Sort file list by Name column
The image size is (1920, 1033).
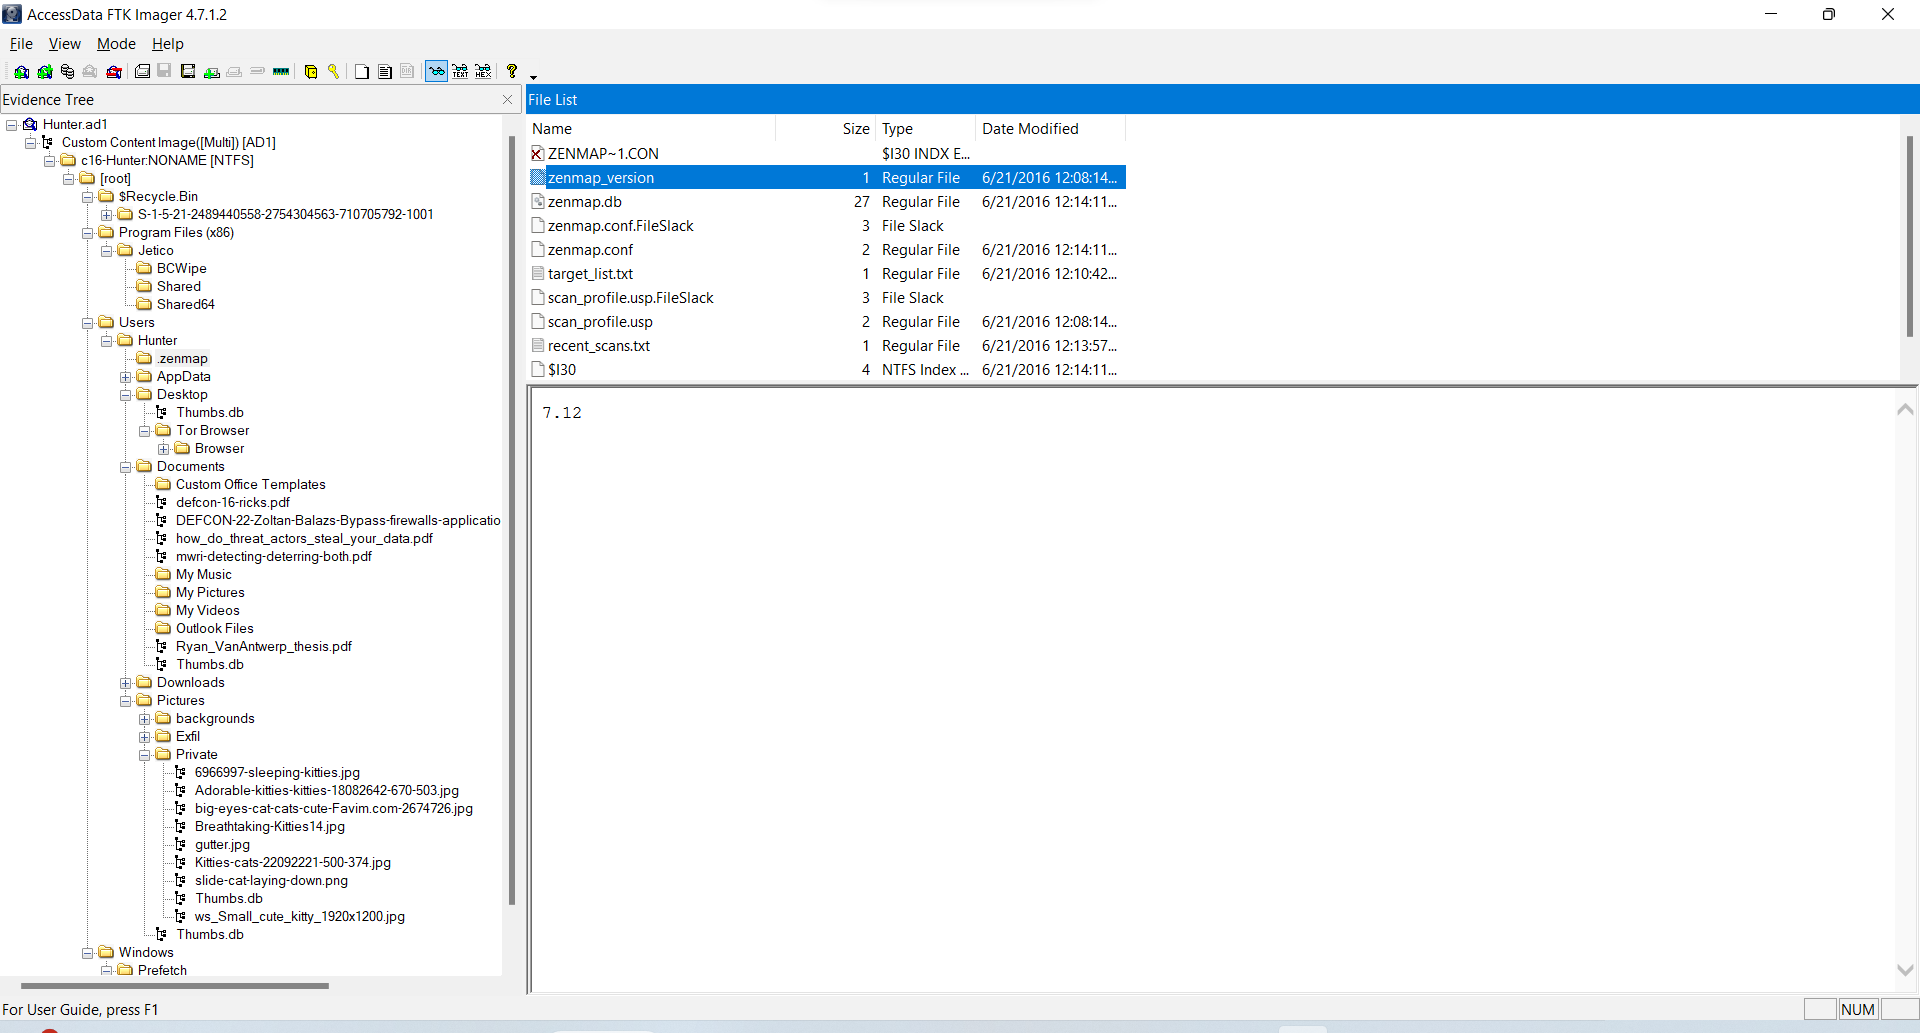[x=651, y=129]
